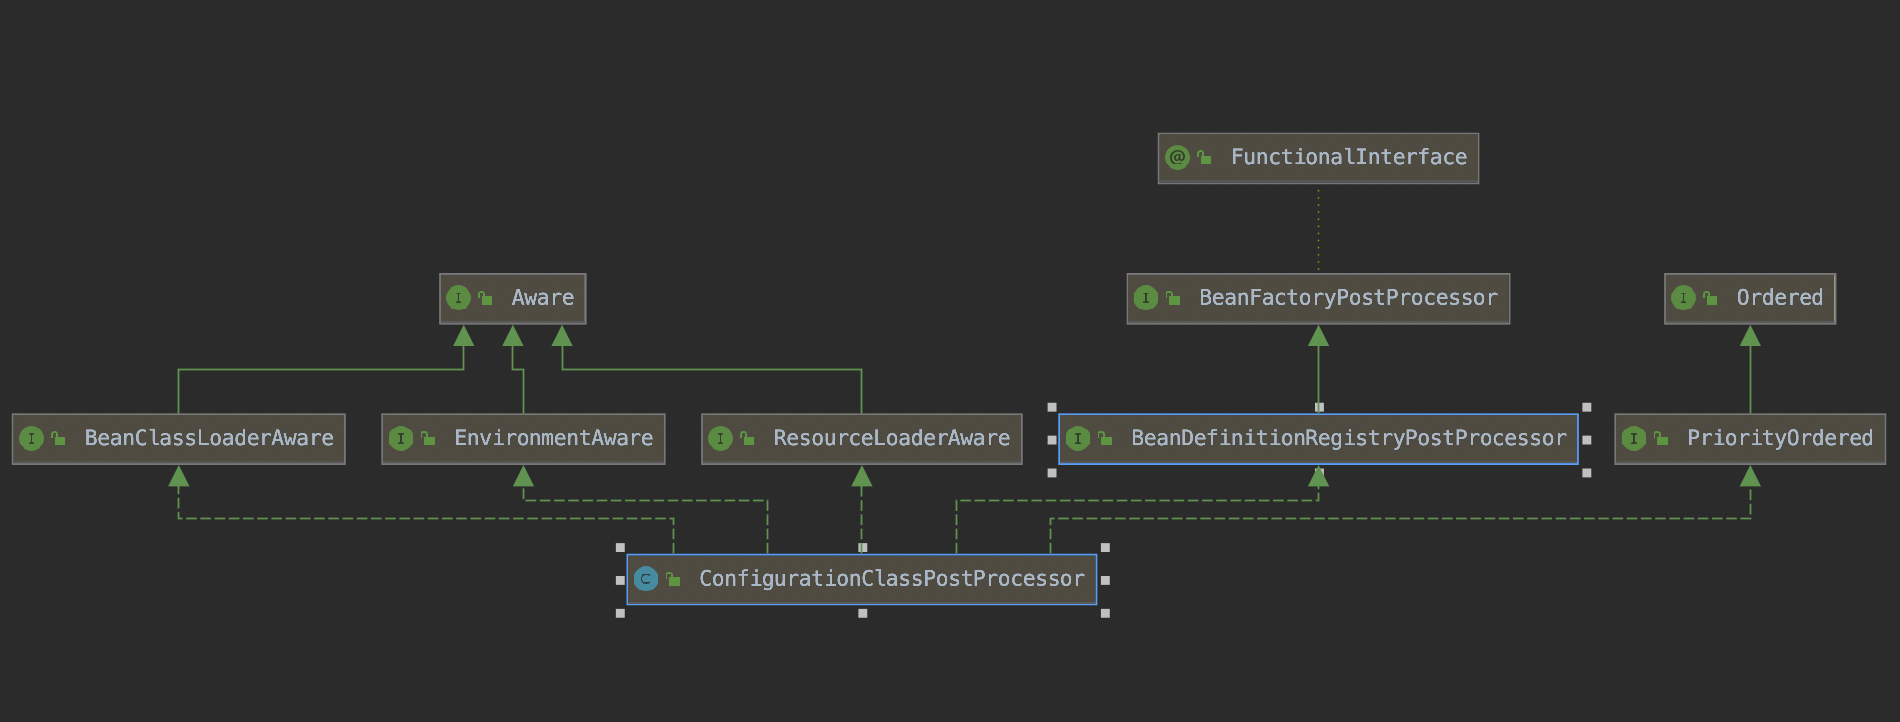
Task: Select the BeanFactoryPostProcessor node label
Action: pos(1348,298)
